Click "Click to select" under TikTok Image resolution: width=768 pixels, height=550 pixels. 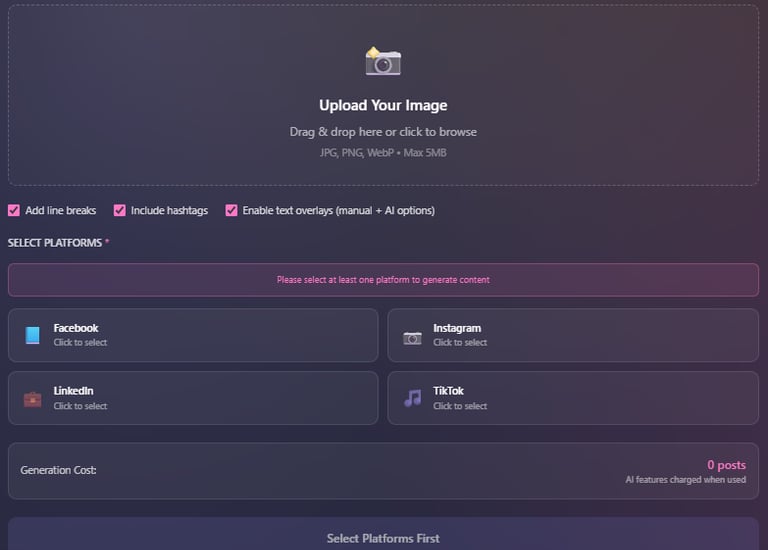460,406
